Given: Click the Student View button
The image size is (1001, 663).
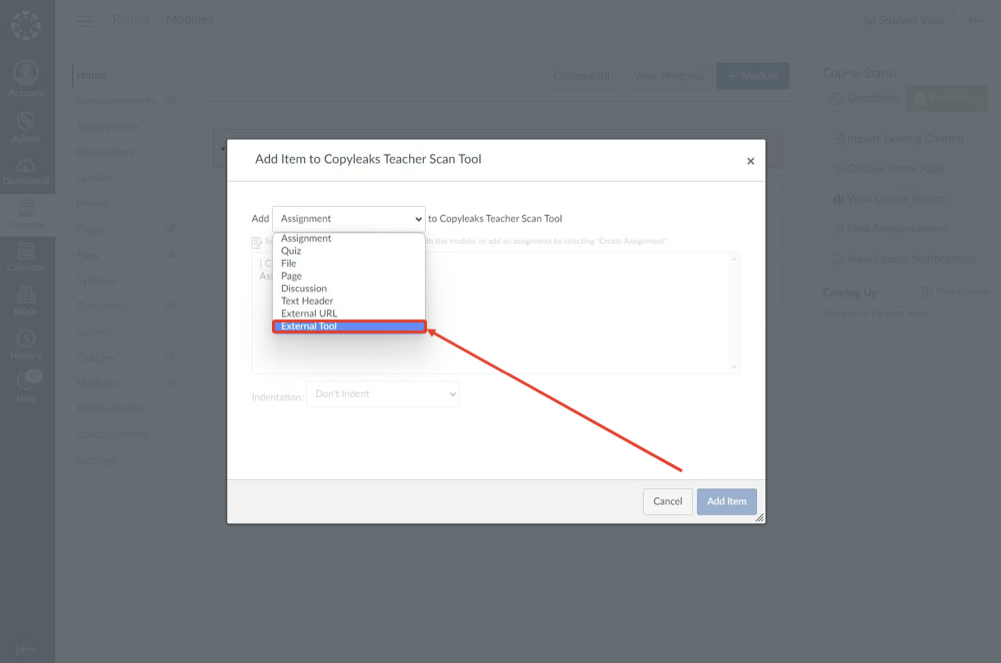Looking at the screenshot, I should [x=905, y=20].
